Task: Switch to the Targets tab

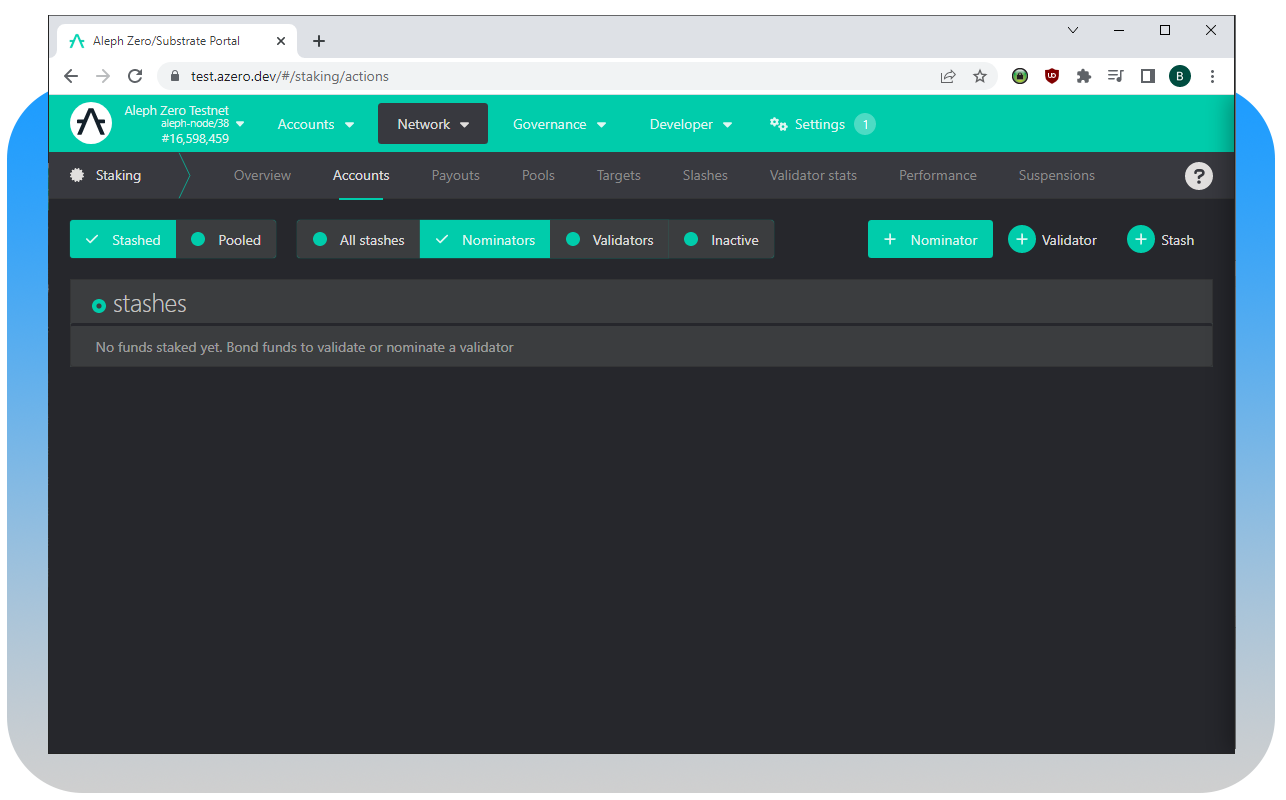Action: (x=619, y=175)
